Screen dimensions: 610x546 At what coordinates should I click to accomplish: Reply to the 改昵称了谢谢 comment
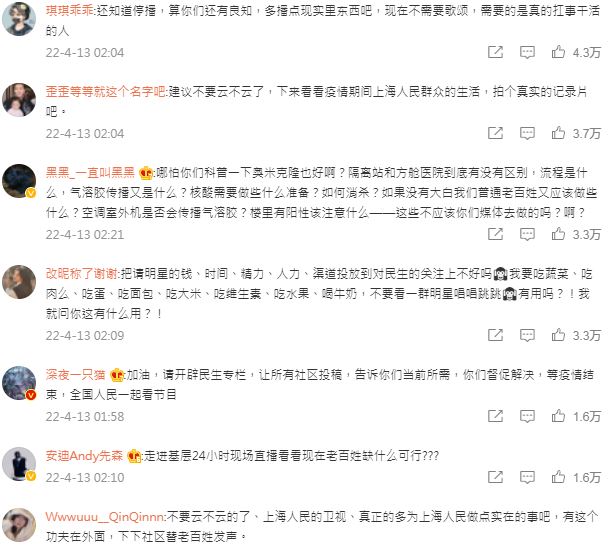point(527,335)
